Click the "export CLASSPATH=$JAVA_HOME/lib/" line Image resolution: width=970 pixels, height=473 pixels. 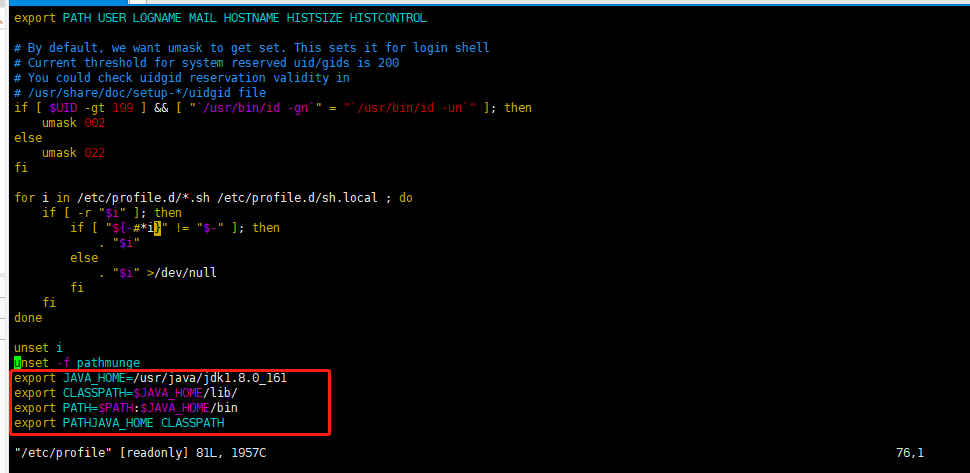coord(126,393)
